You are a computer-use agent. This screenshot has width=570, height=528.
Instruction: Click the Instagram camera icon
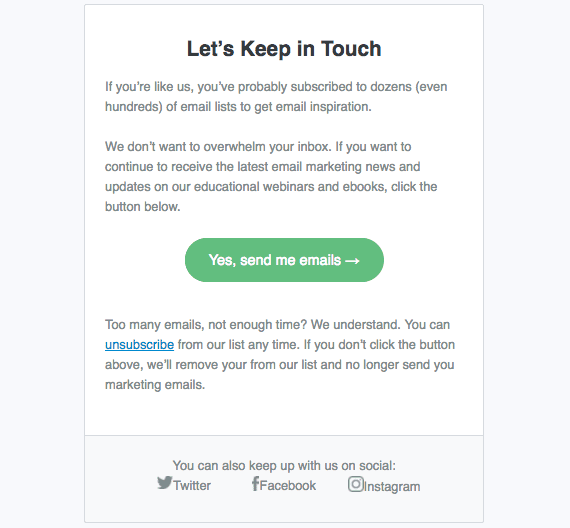356,484
